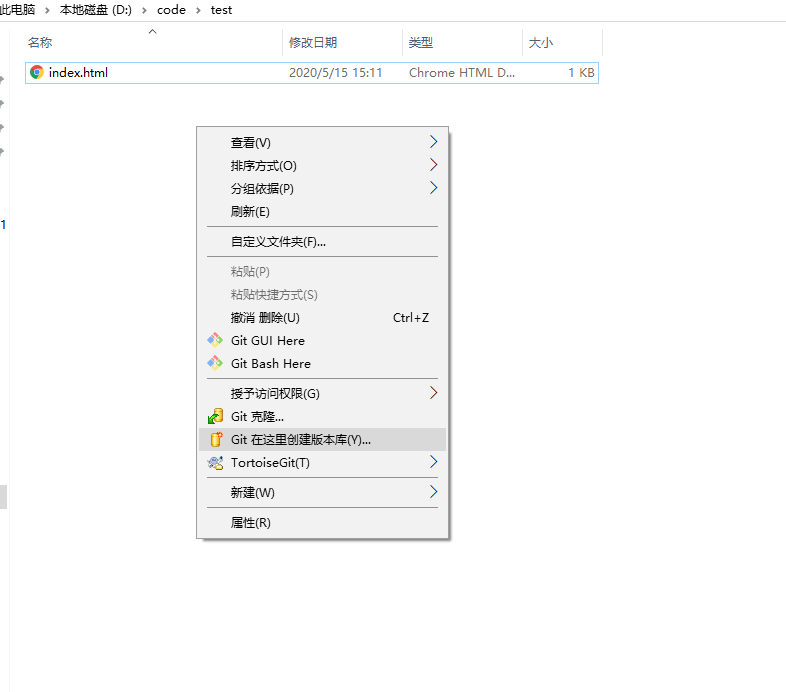Click the Ctrl+Z shortcut label
This screenshot has width=786, height=692.
coord(411,318)
